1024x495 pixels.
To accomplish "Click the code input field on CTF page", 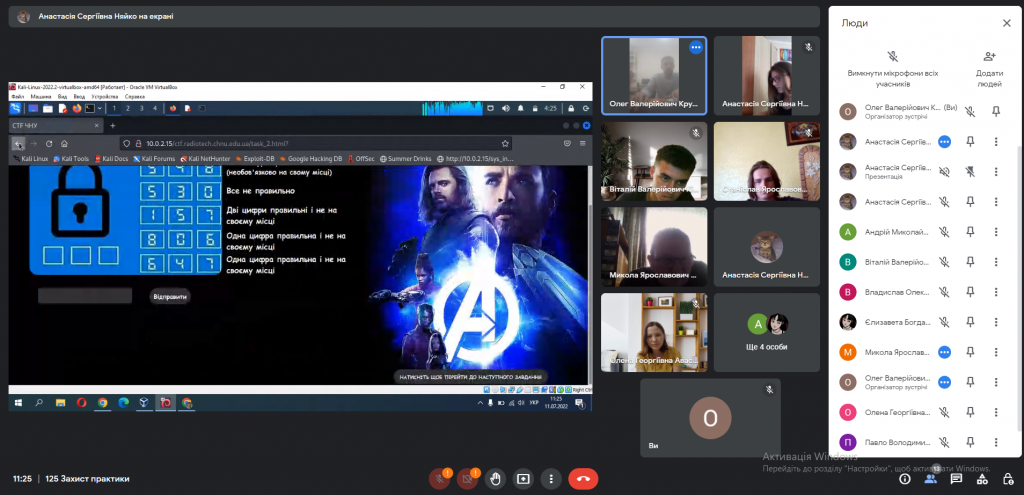I will click(85, 296).
